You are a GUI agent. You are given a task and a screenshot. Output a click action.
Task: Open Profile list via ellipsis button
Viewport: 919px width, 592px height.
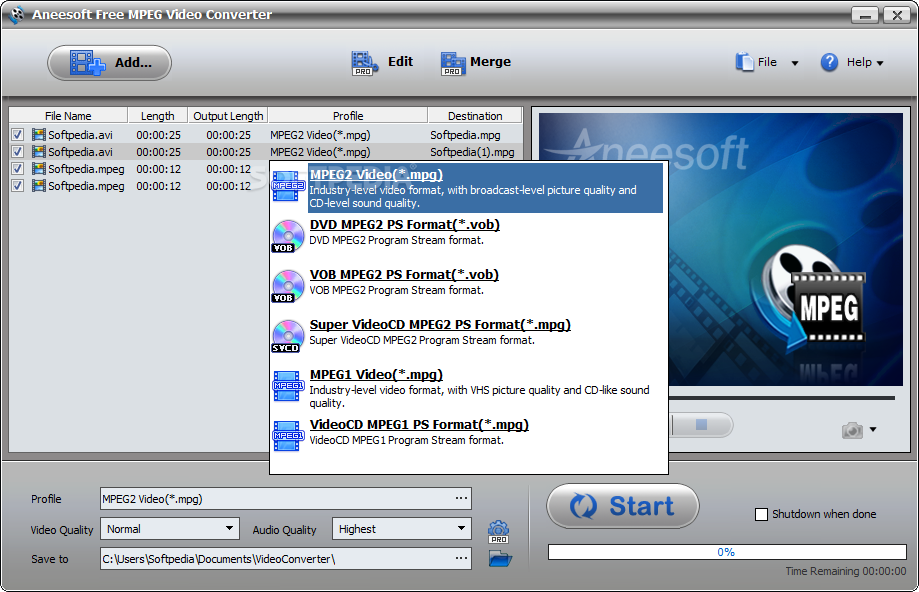(x=461, y=499)
